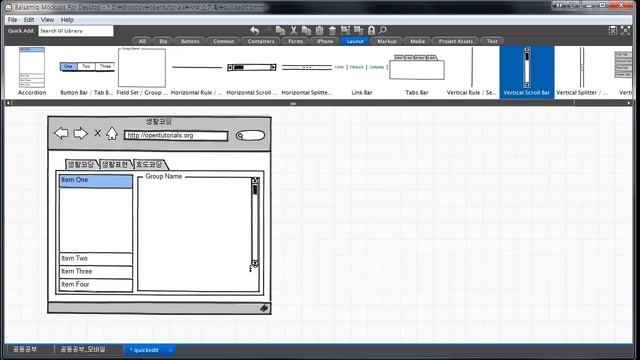Image resolution: width=640 pixels, height=360 pixels.
Task: Select Item Two in accordion
Action: click(x=96, y=259)
